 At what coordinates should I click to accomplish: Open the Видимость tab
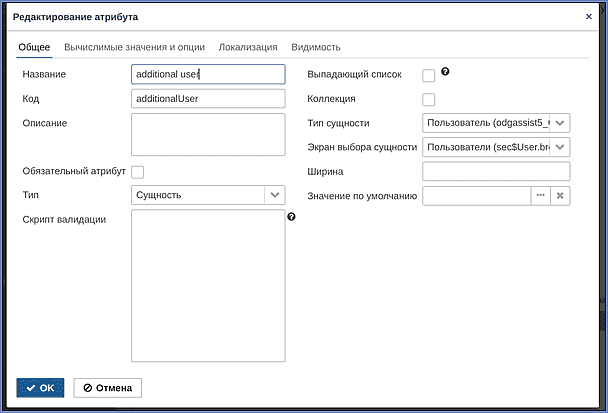pyautogui.click(x=316, y=47)
